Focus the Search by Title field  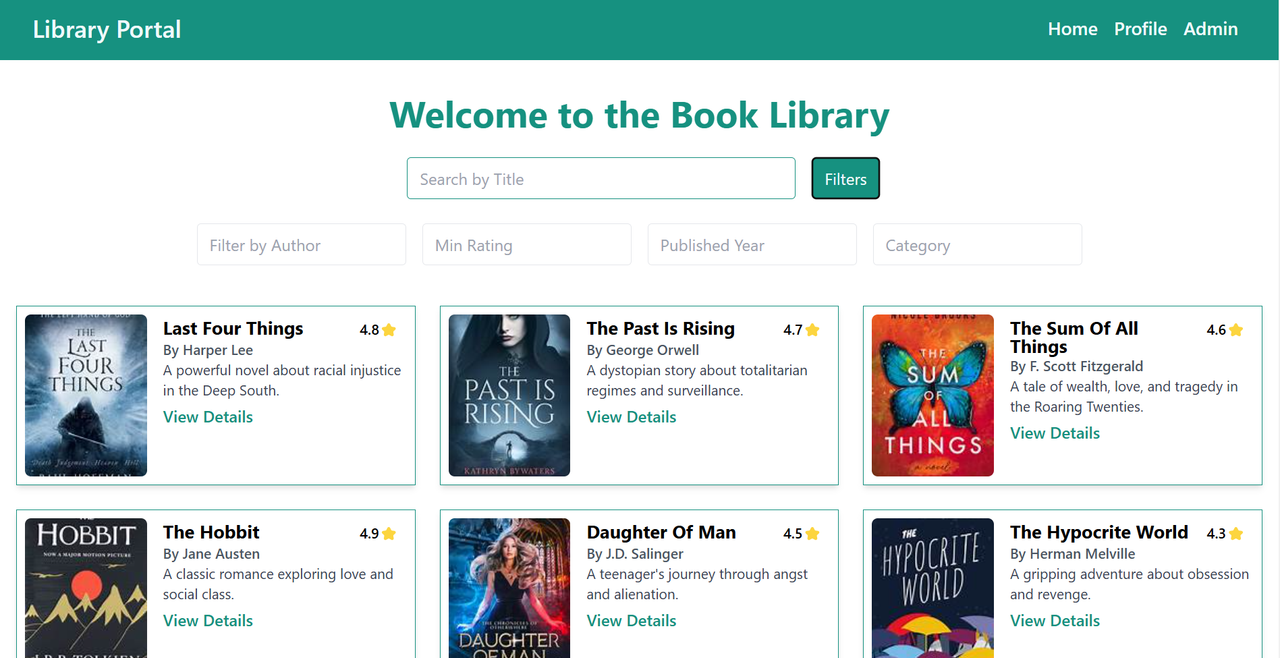[601, 179]
